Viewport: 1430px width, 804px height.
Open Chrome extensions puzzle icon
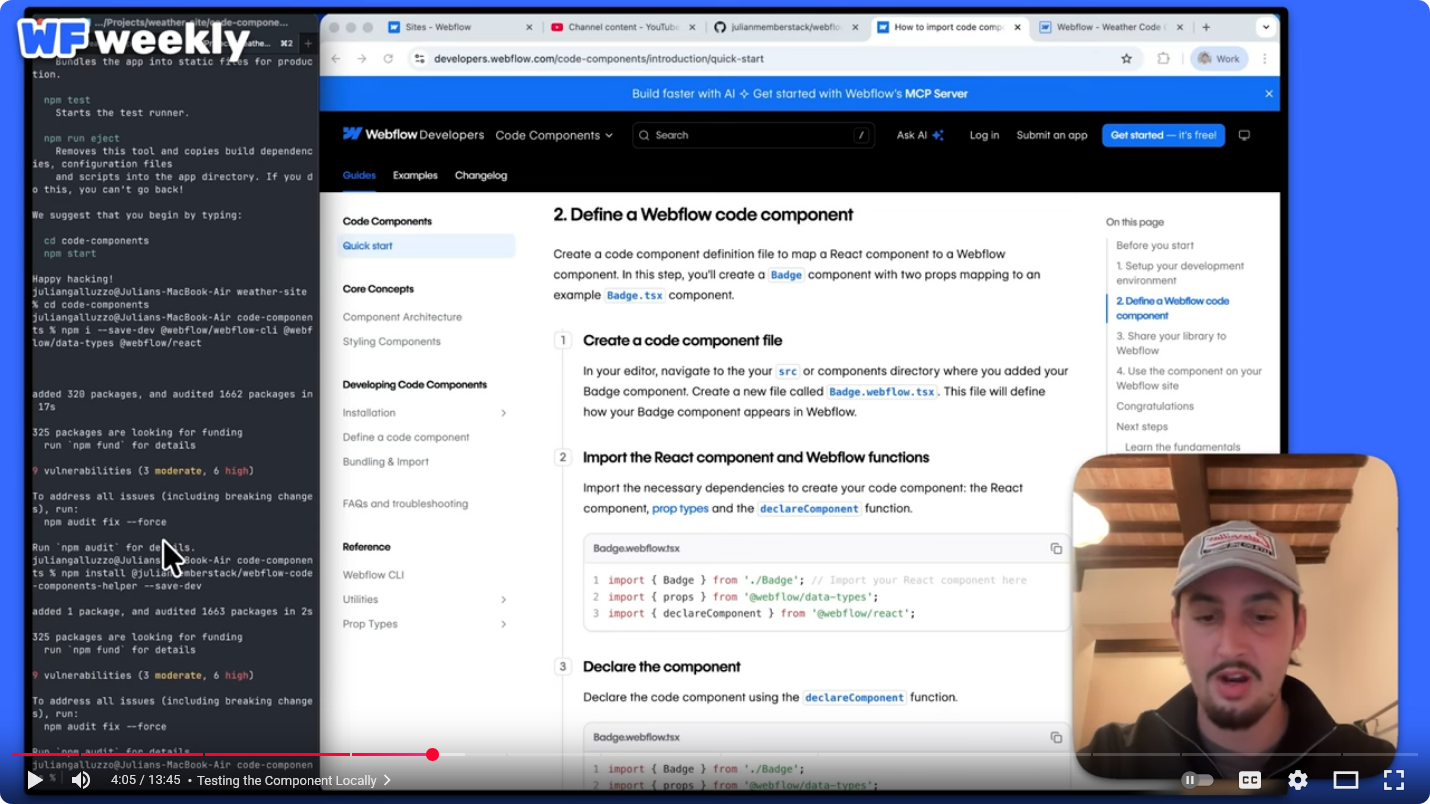[1163, 59]
